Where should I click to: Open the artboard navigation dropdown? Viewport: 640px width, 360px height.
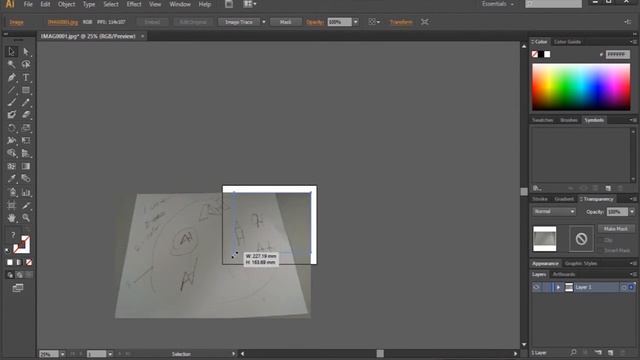click(110, 354)
